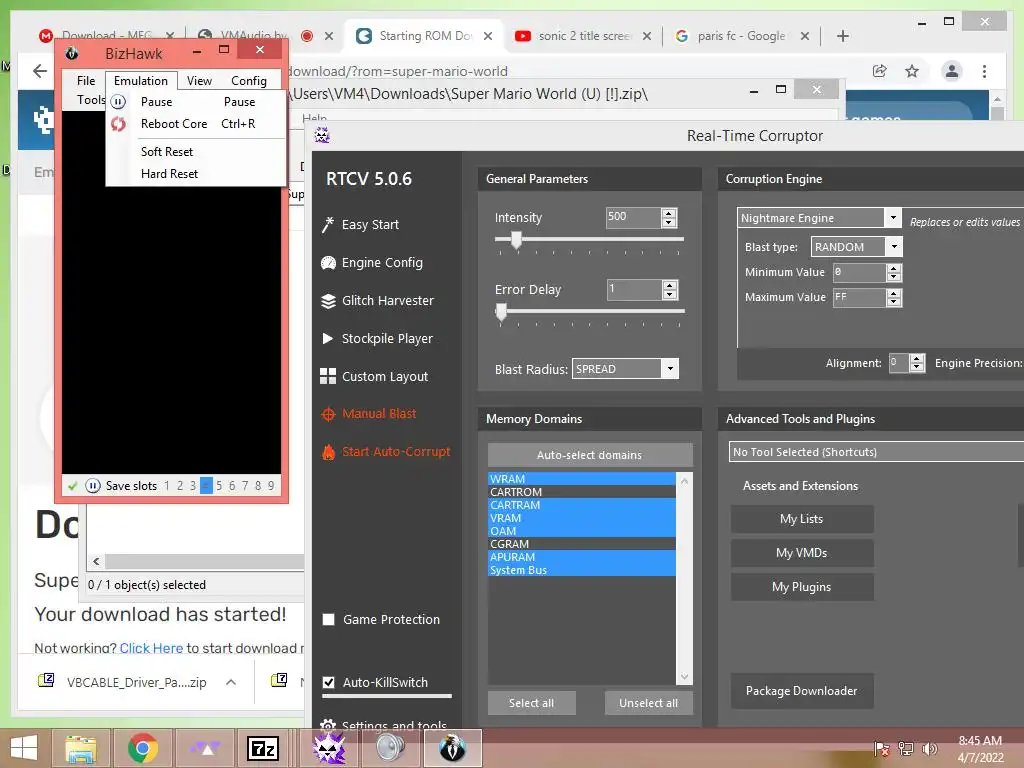Expand VBCABLE download options chevron
1024x768 pixels.
click(x=231, y=682)
